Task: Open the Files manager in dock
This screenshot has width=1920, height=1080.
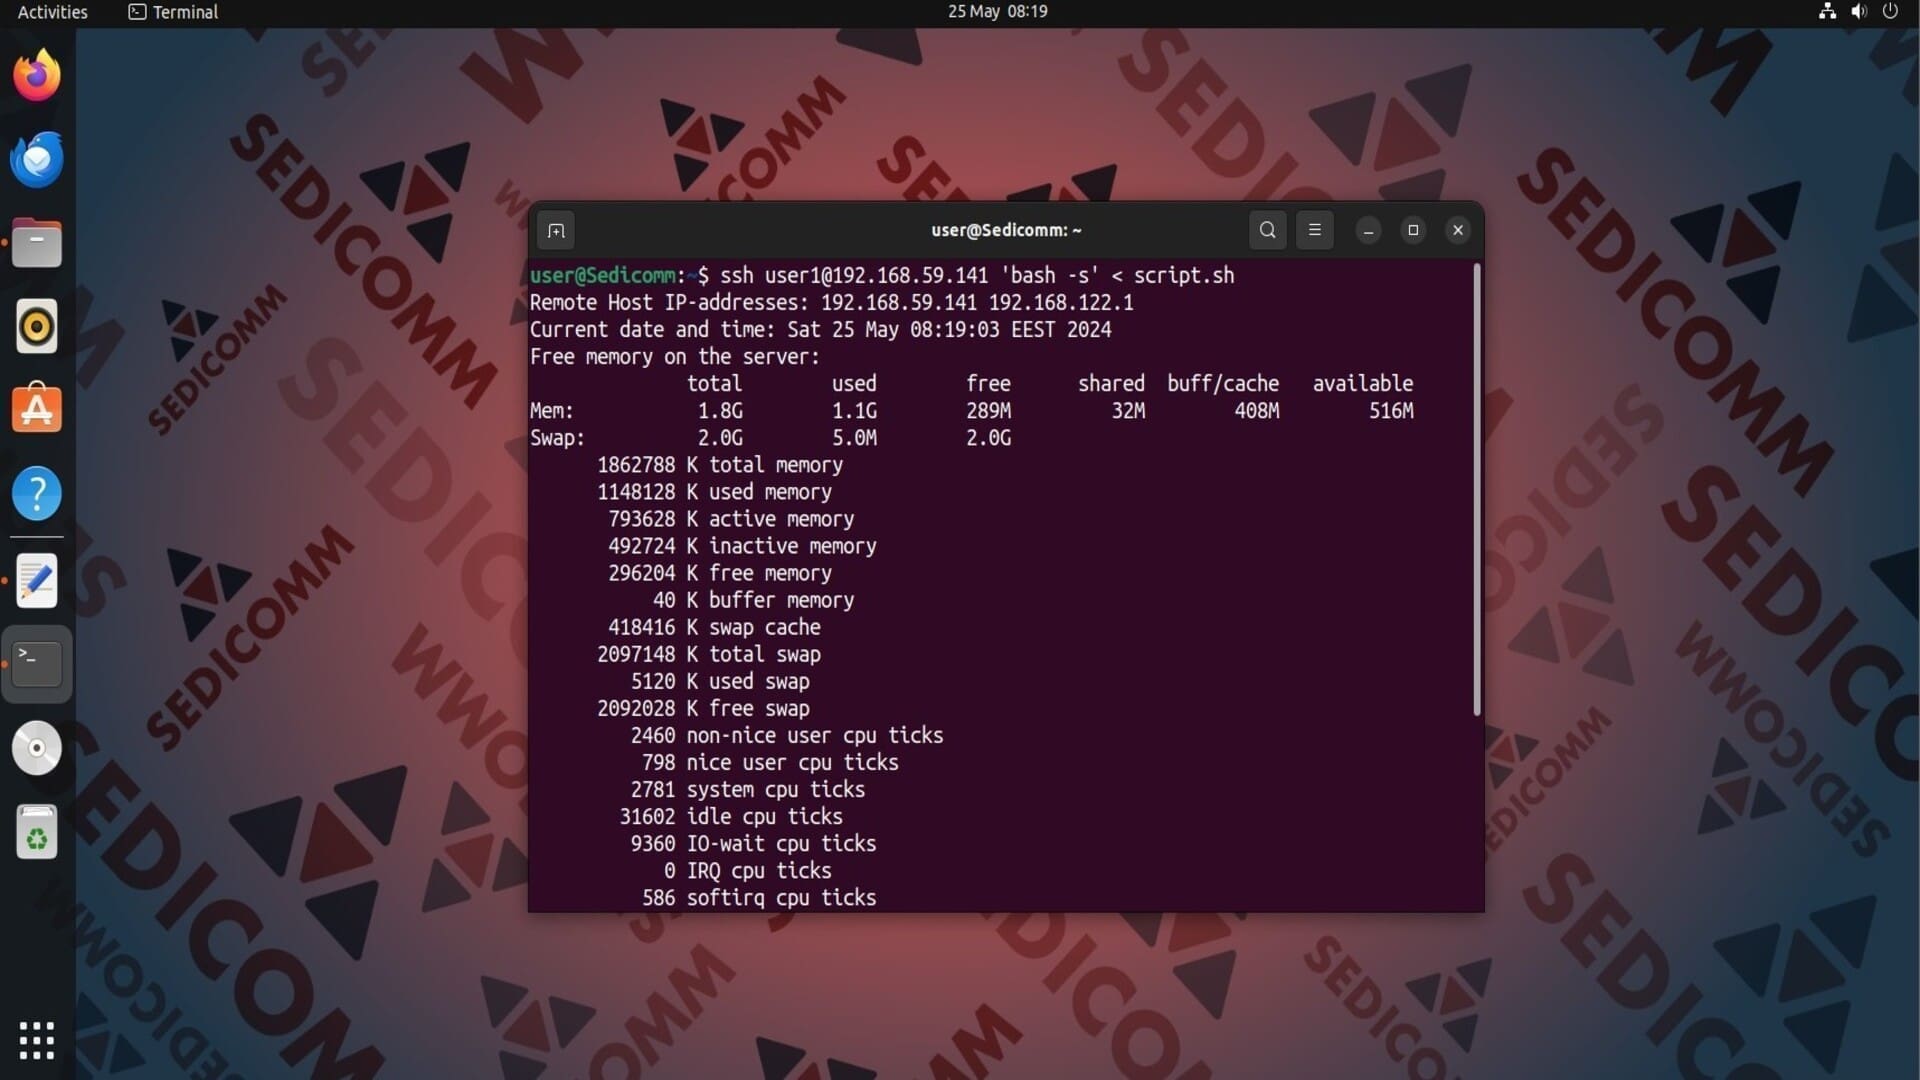Action: pyautogui.click(x=37, y=243)
